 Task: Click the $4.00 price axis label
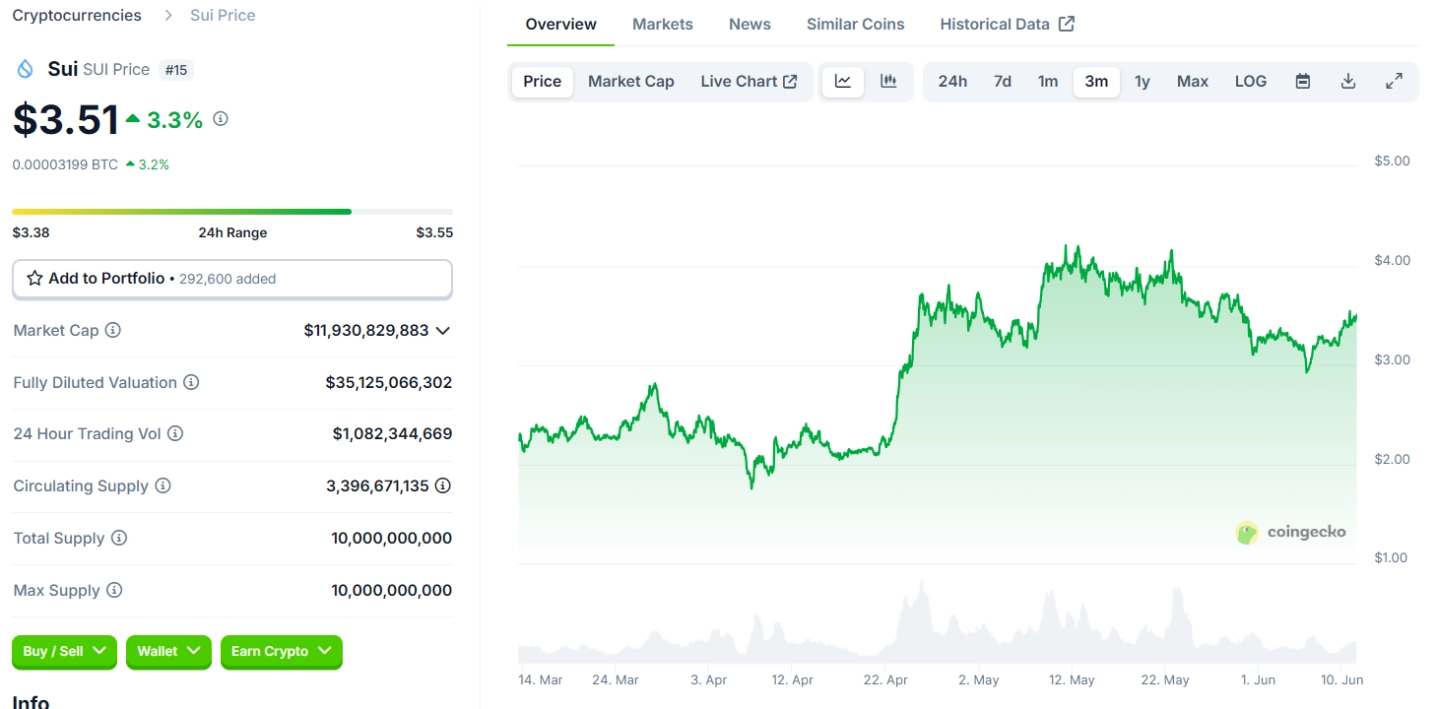click(x=1392, y=260)
